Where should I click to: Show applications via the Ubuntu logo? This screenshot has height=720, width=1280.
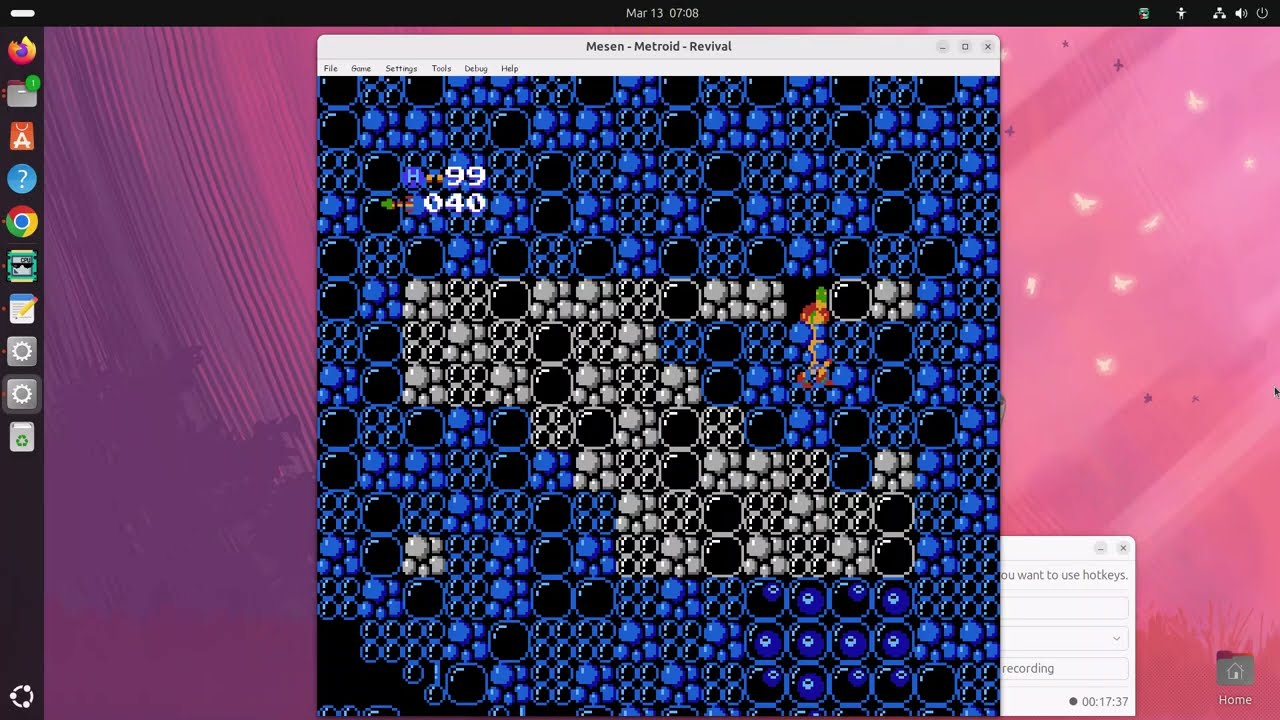(22, 697)
